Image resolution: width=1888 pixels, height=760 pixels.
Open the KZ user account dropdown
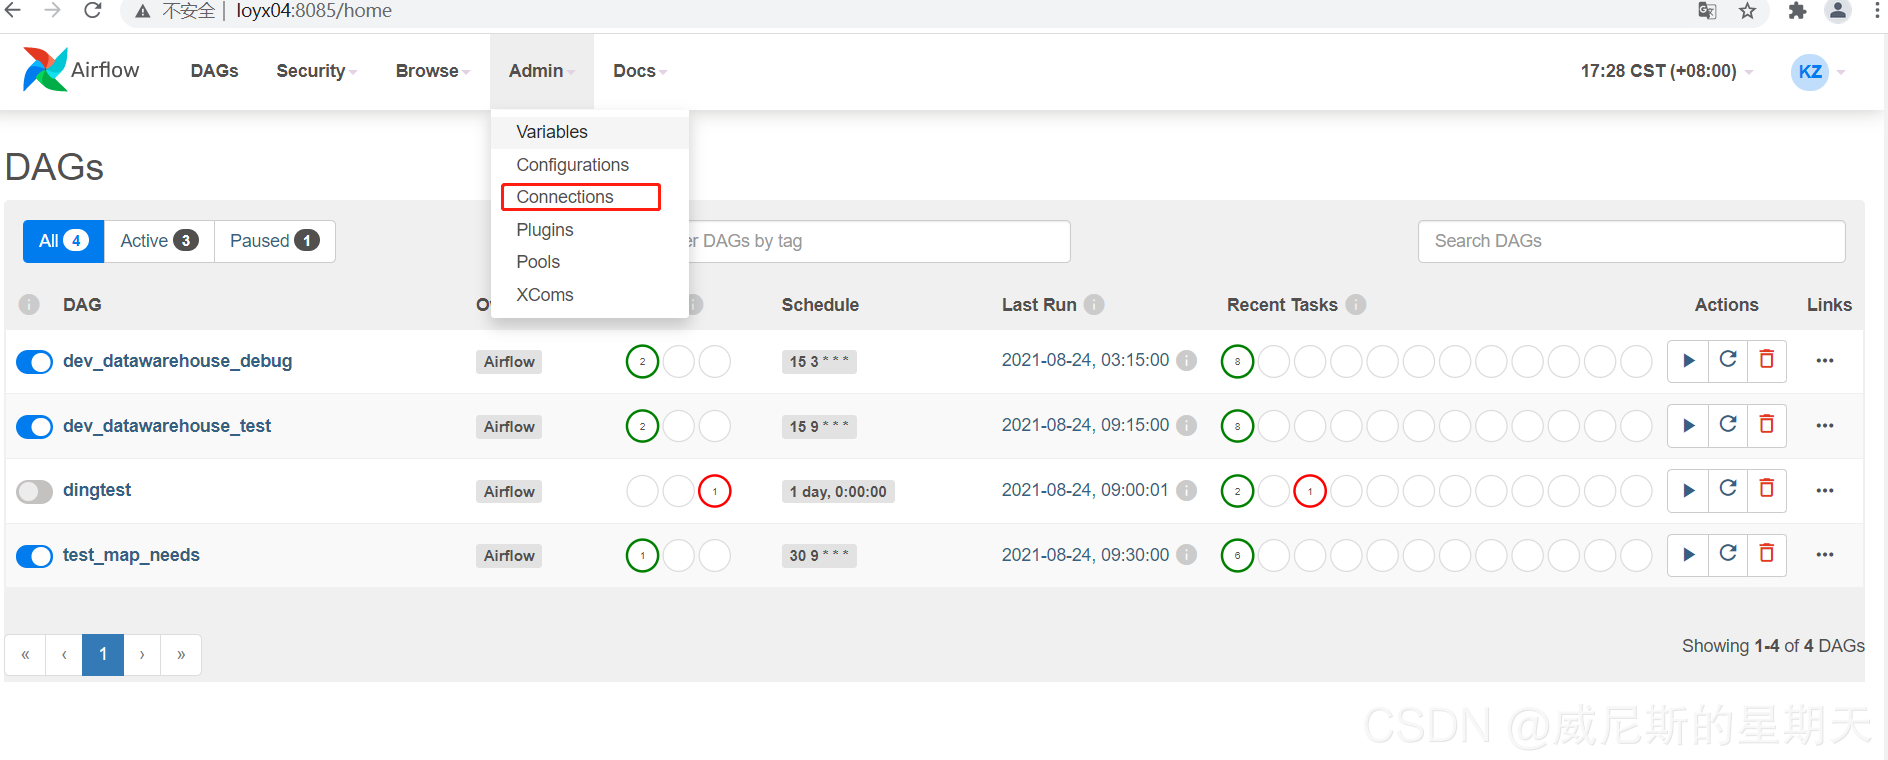pos(1818,71)
